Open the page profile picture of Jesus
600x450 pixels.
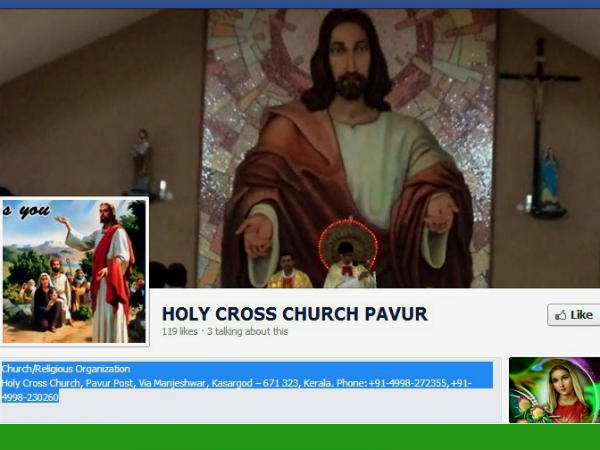pyautogui.click(x=74, y=271)
